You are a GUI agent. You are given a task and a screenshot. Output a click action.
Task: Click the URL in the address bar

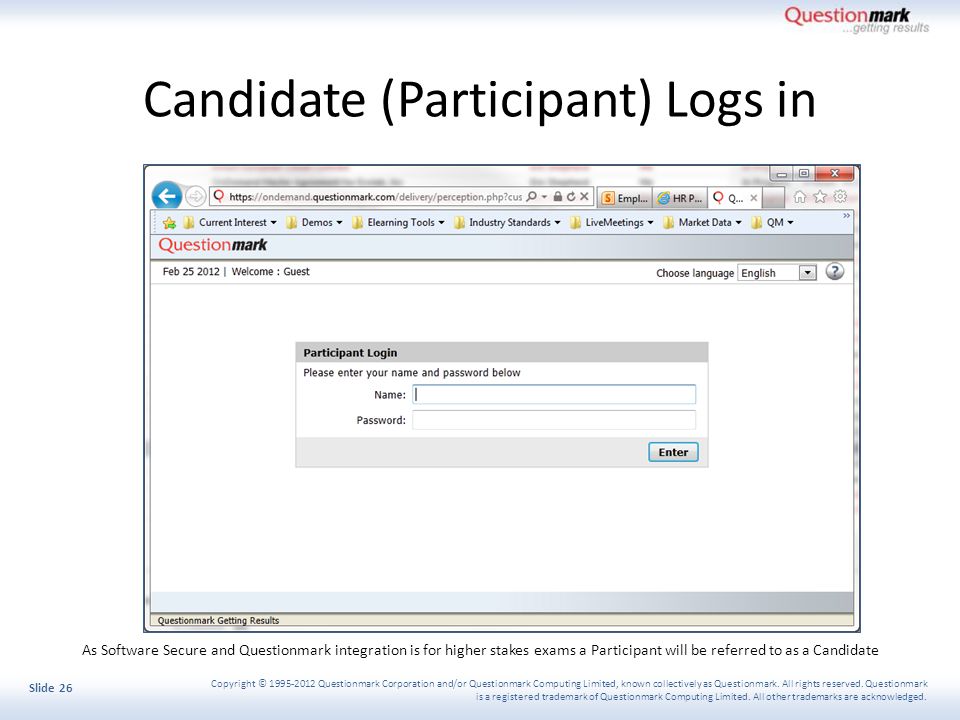coord(375,197)
